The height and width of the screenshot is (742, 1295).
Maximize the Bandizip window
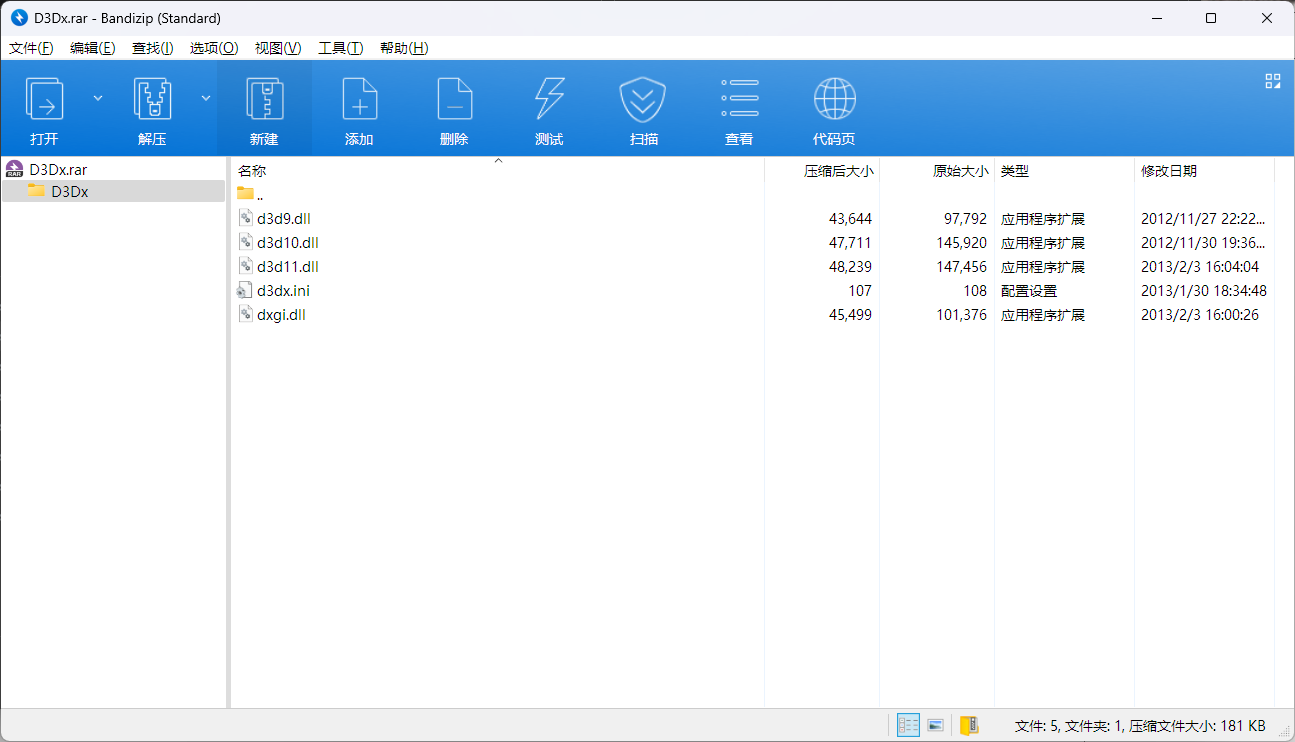tap(1211, 18)
